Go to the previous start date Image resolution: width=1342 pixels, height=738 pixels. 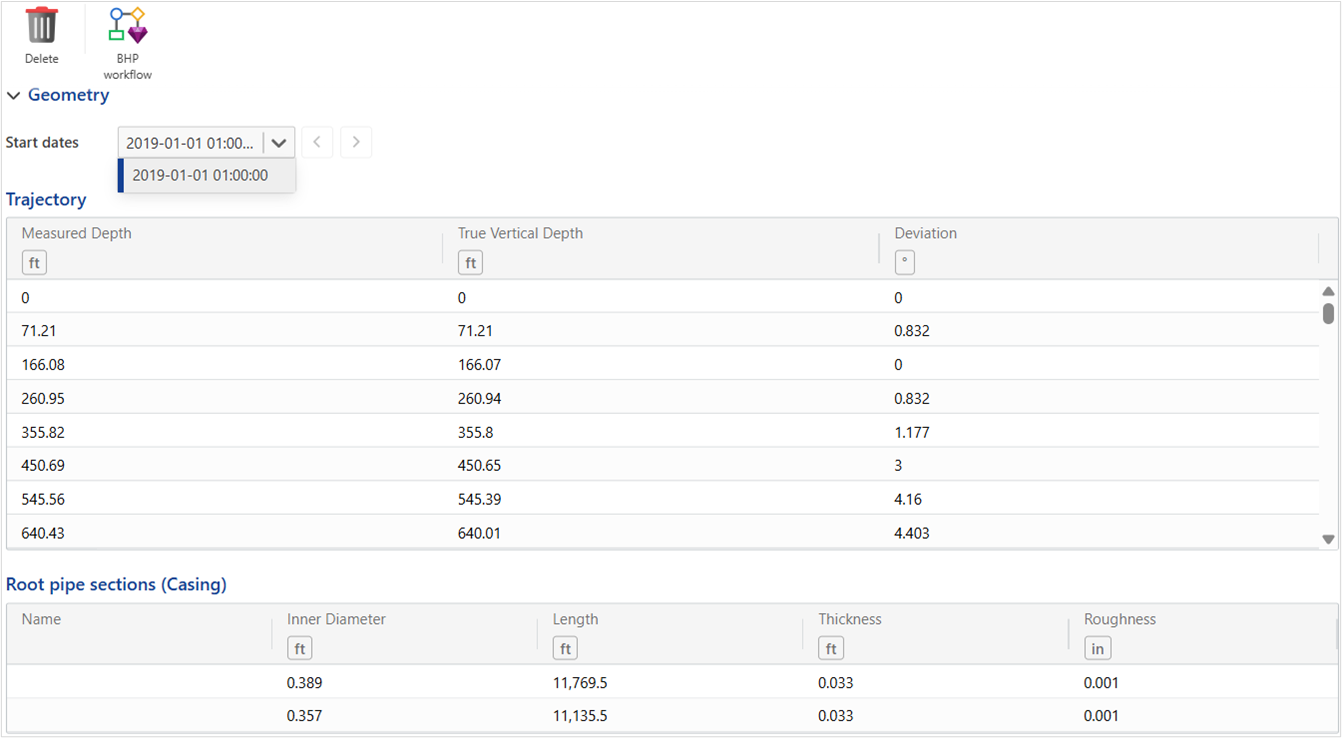(x=317, y=142)
